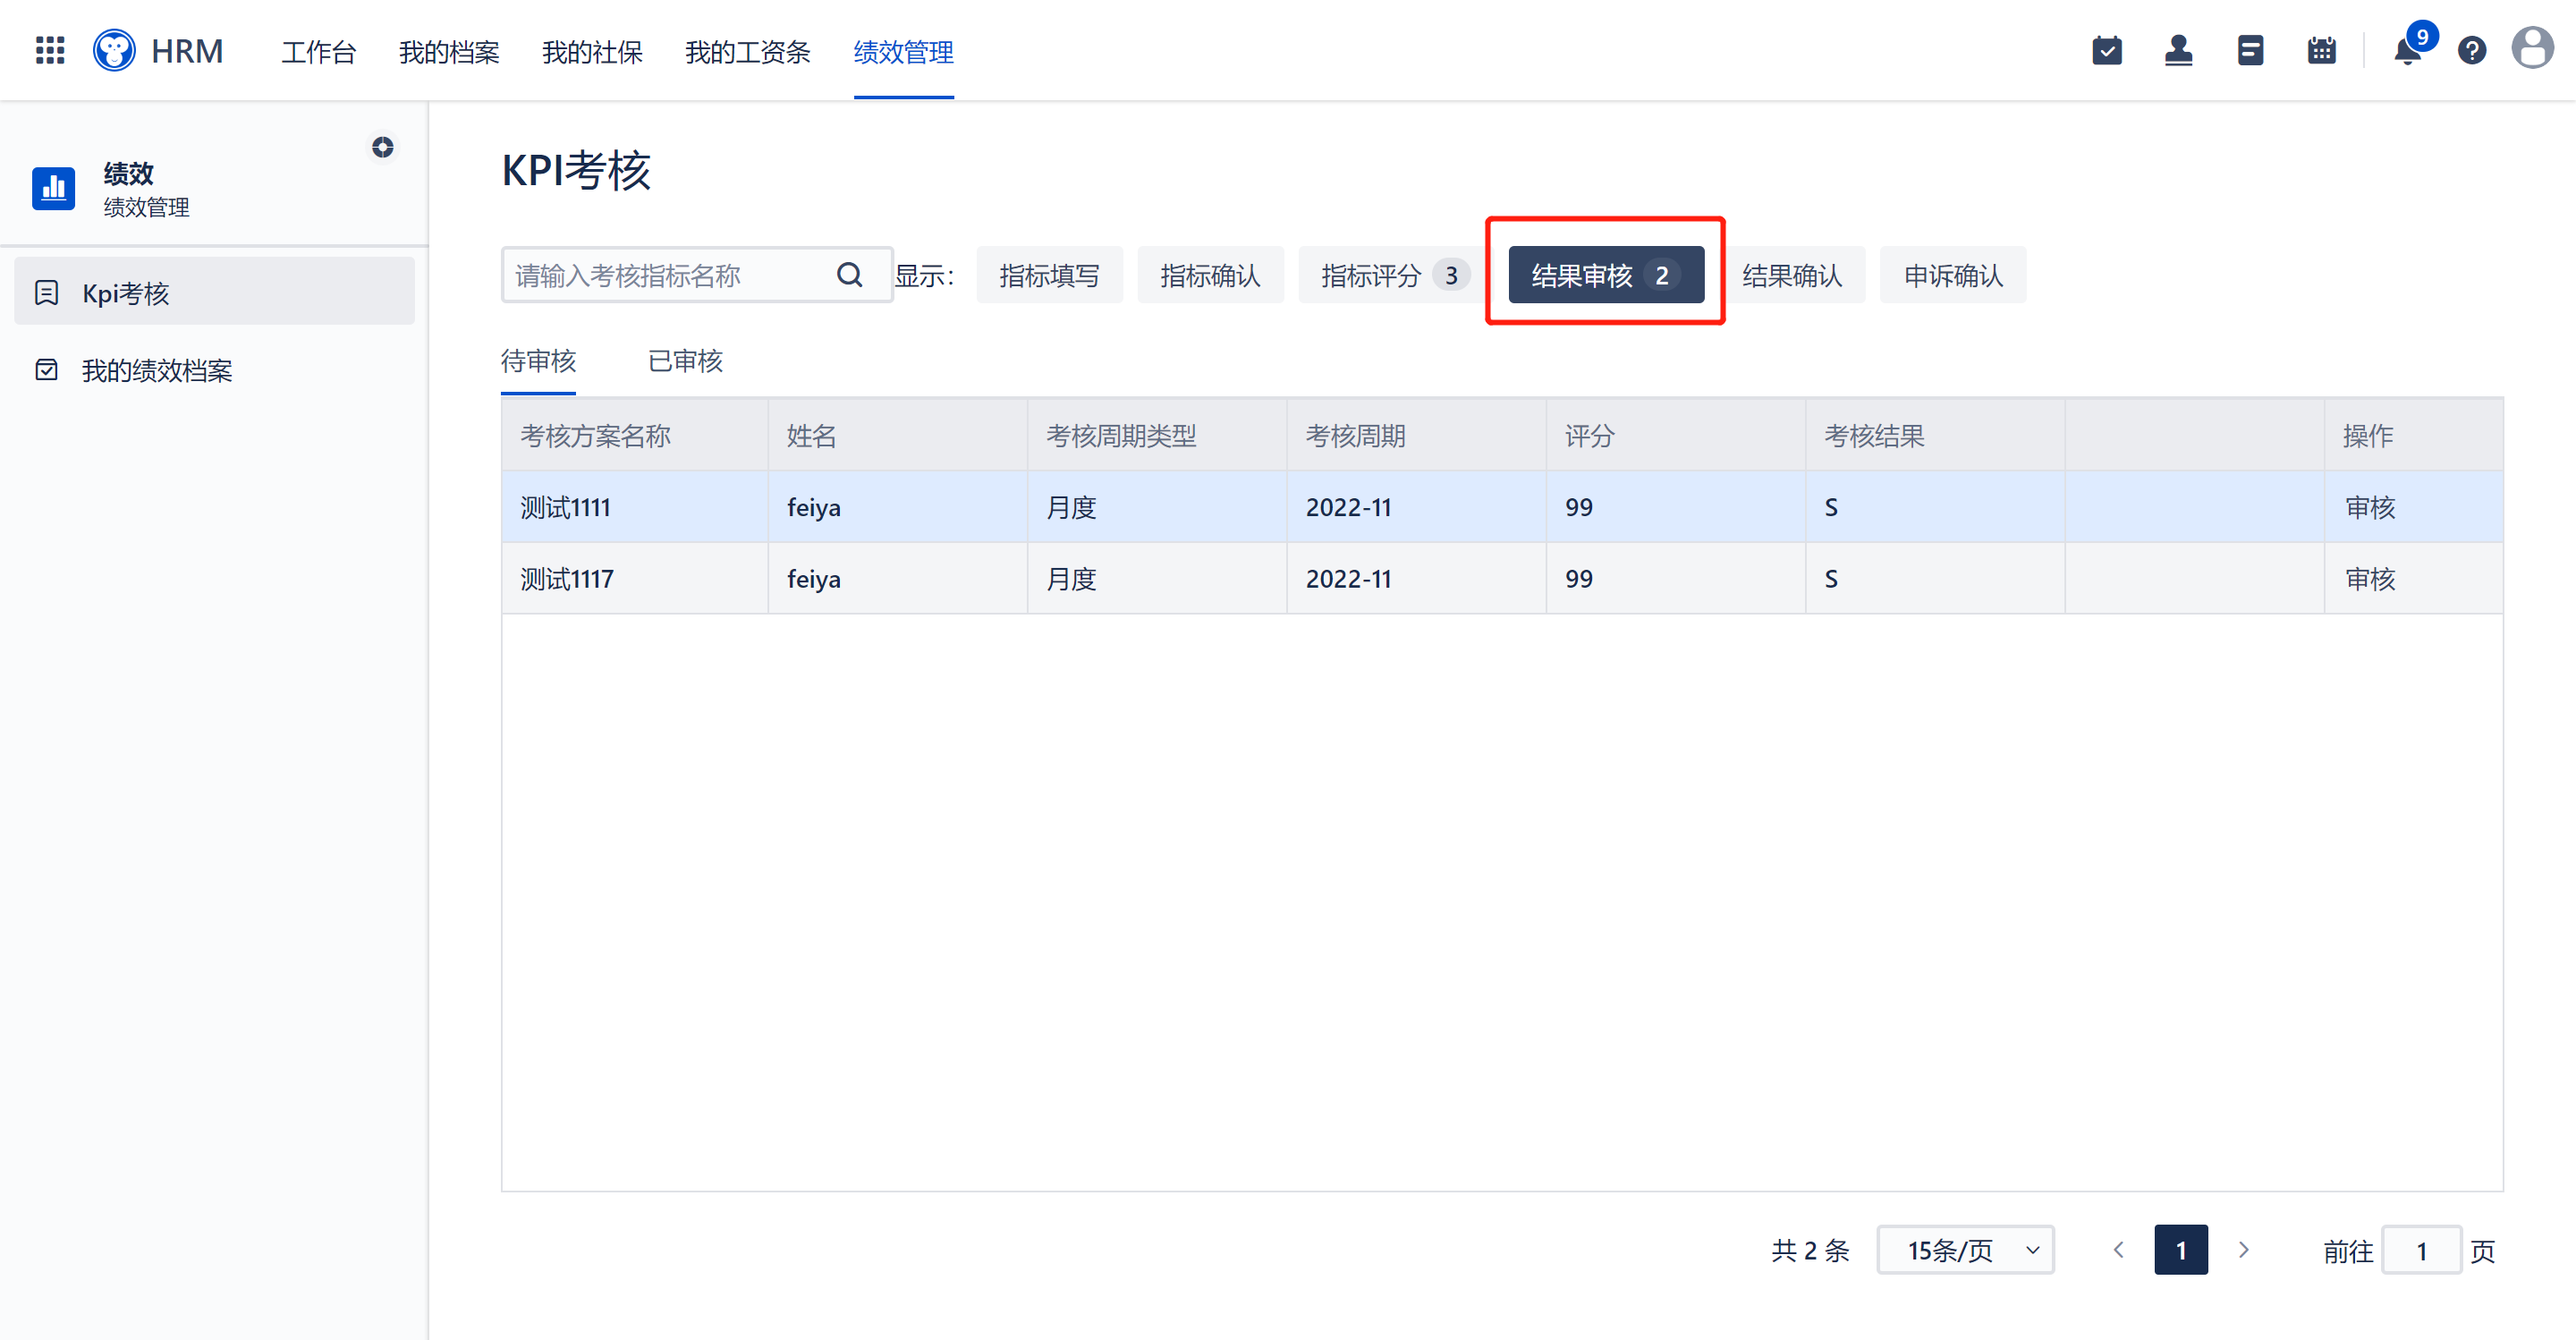This screenshot has height=1340, width=2576.
Task: Show the 指标评分 filter with 3 badge
Action: [1395, 275]
